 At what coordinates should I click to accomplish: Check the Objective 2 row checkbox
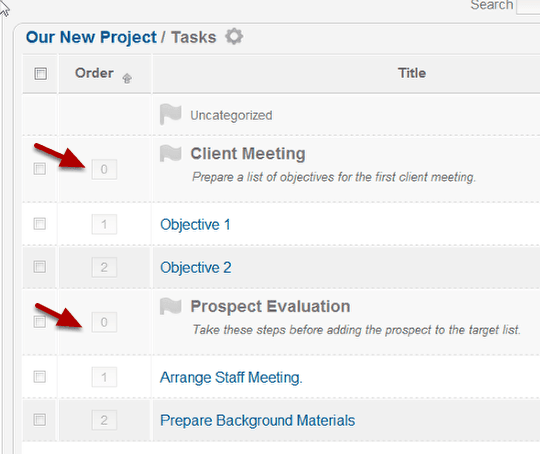pyautogui.click(x=40, y=267)
